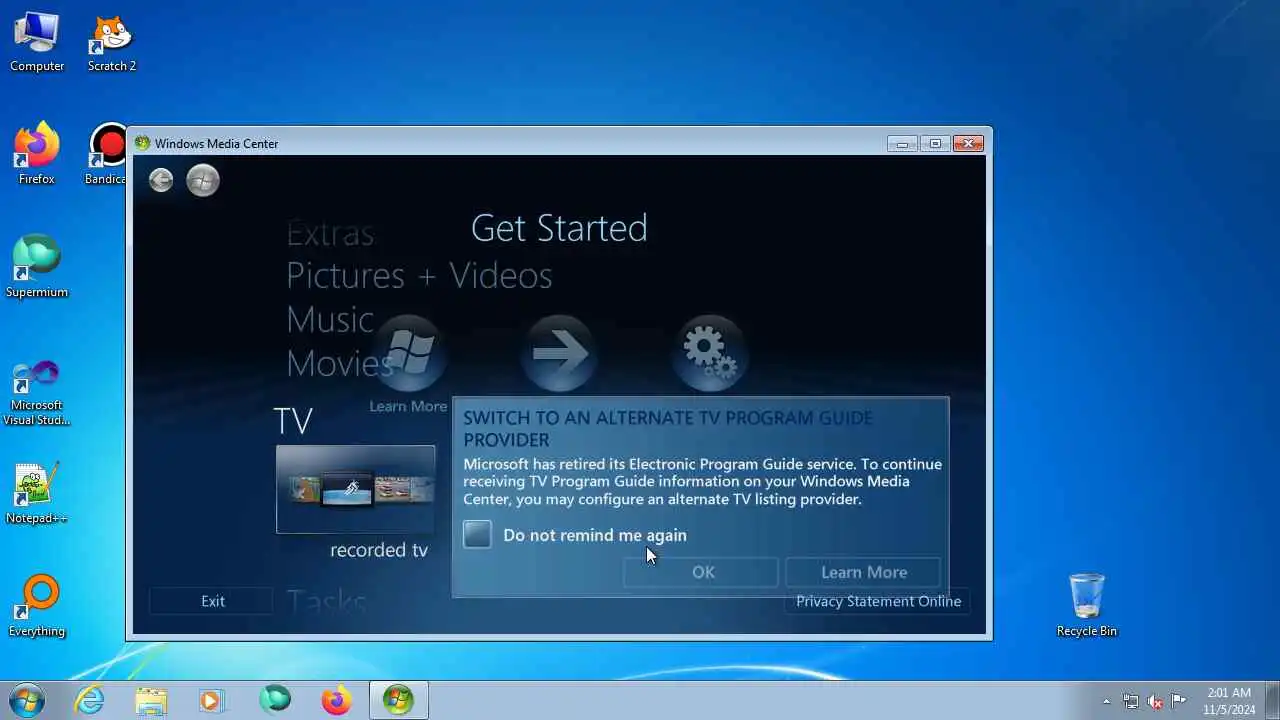Click the network tray icon

(x=1131, y=701)
